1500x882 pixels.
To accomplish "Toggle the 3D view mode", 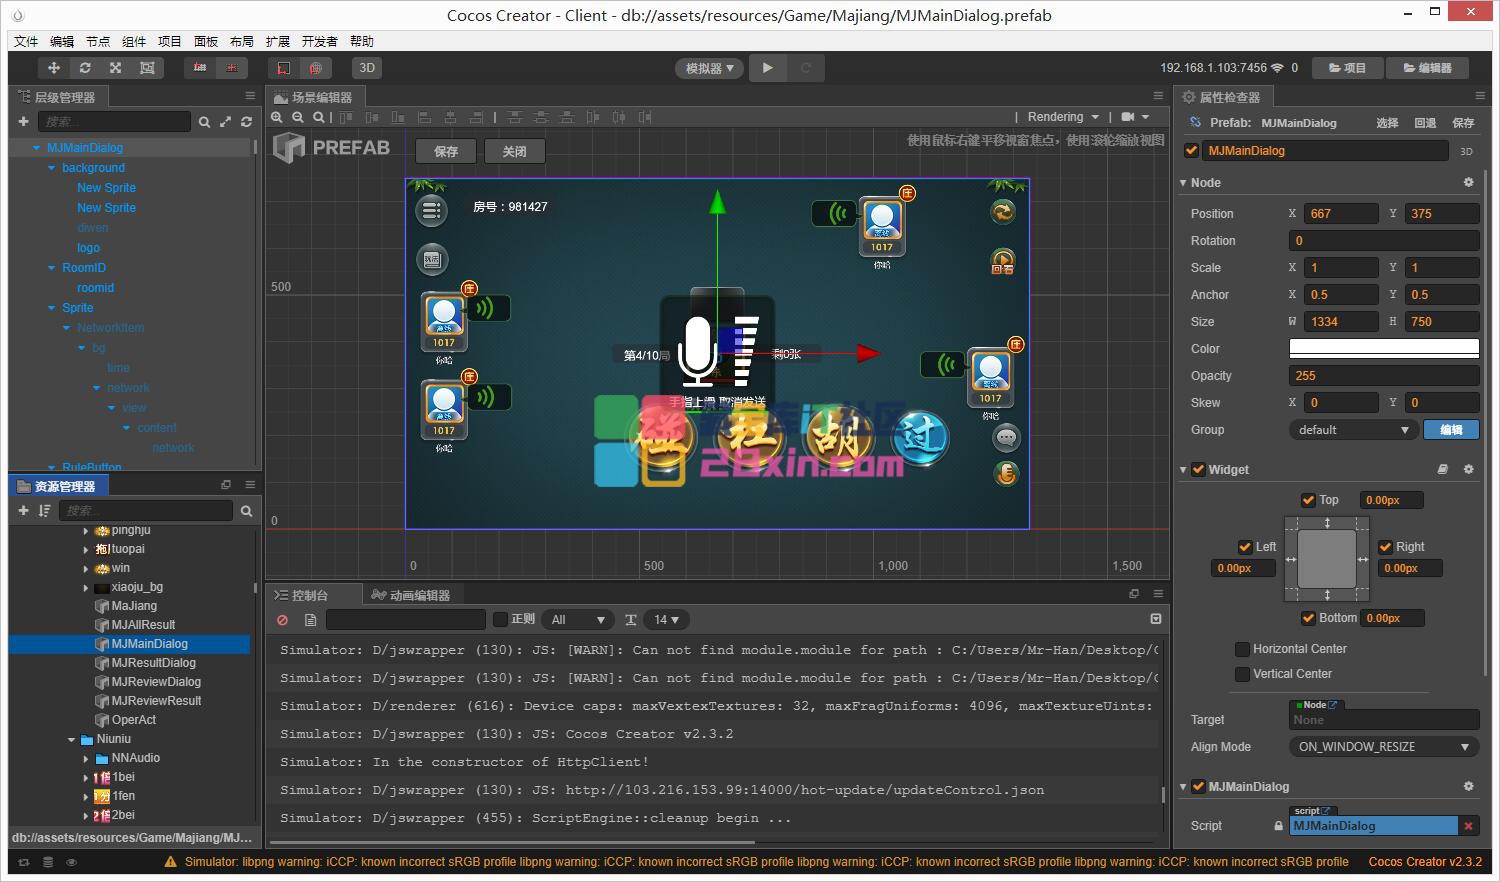I will (367, 68).
